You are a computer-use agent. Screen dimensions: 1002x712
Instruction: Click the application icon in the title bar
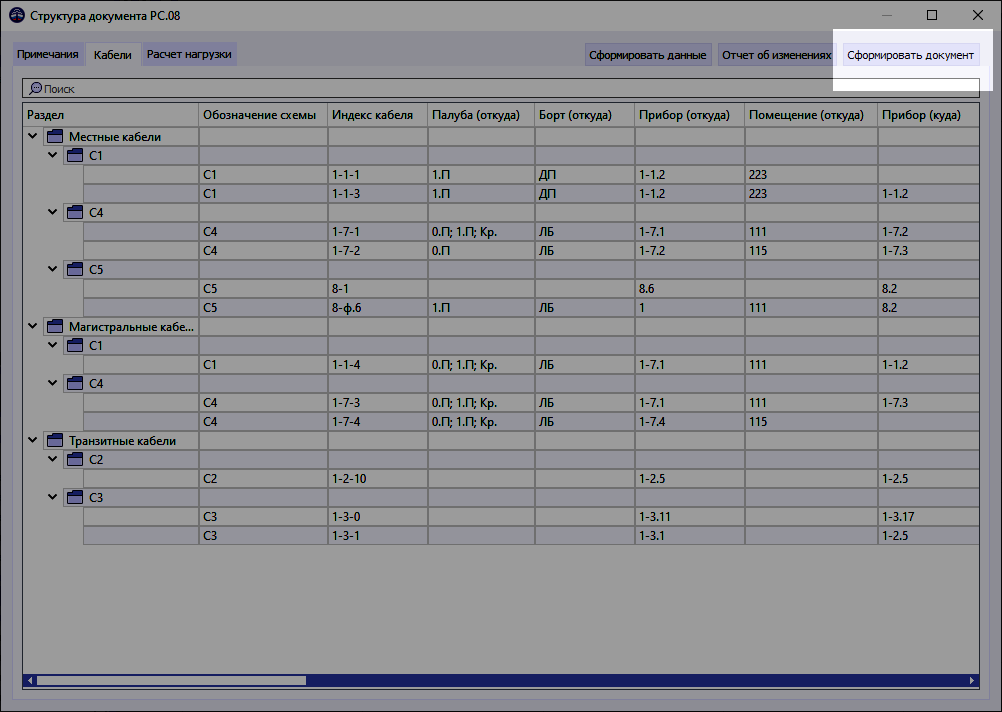pyautogui.click(x=15, y=15)
